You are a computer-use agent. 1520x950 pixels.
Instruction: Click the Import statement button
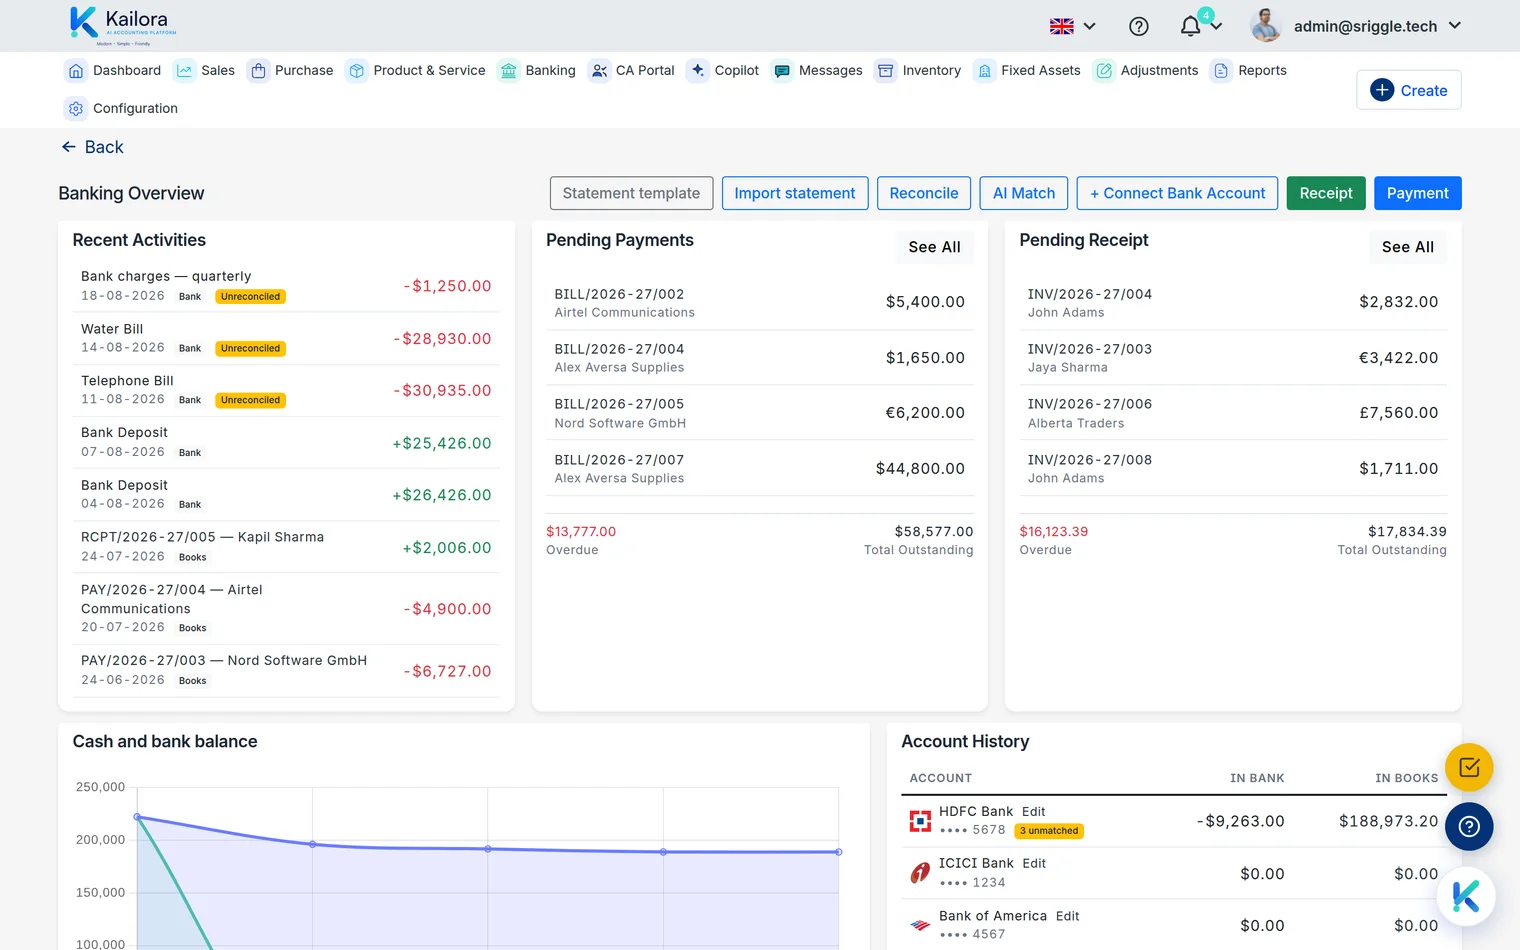795,193
